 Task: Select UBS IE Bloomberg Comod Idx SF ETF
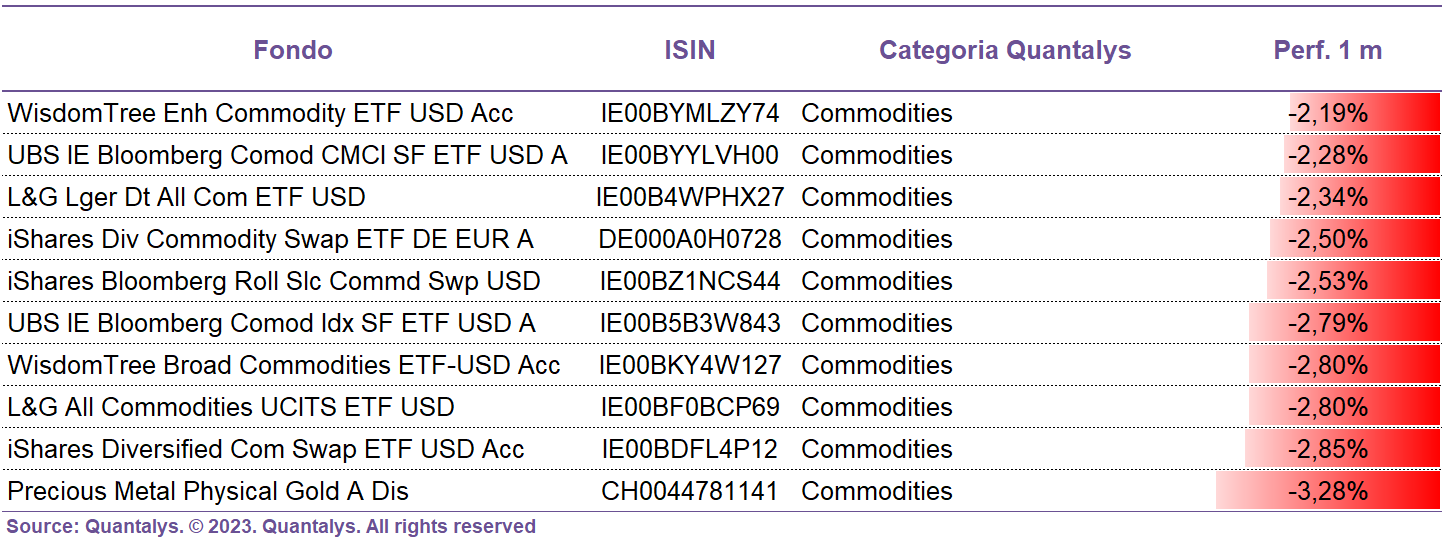click(x=271, y=323)
